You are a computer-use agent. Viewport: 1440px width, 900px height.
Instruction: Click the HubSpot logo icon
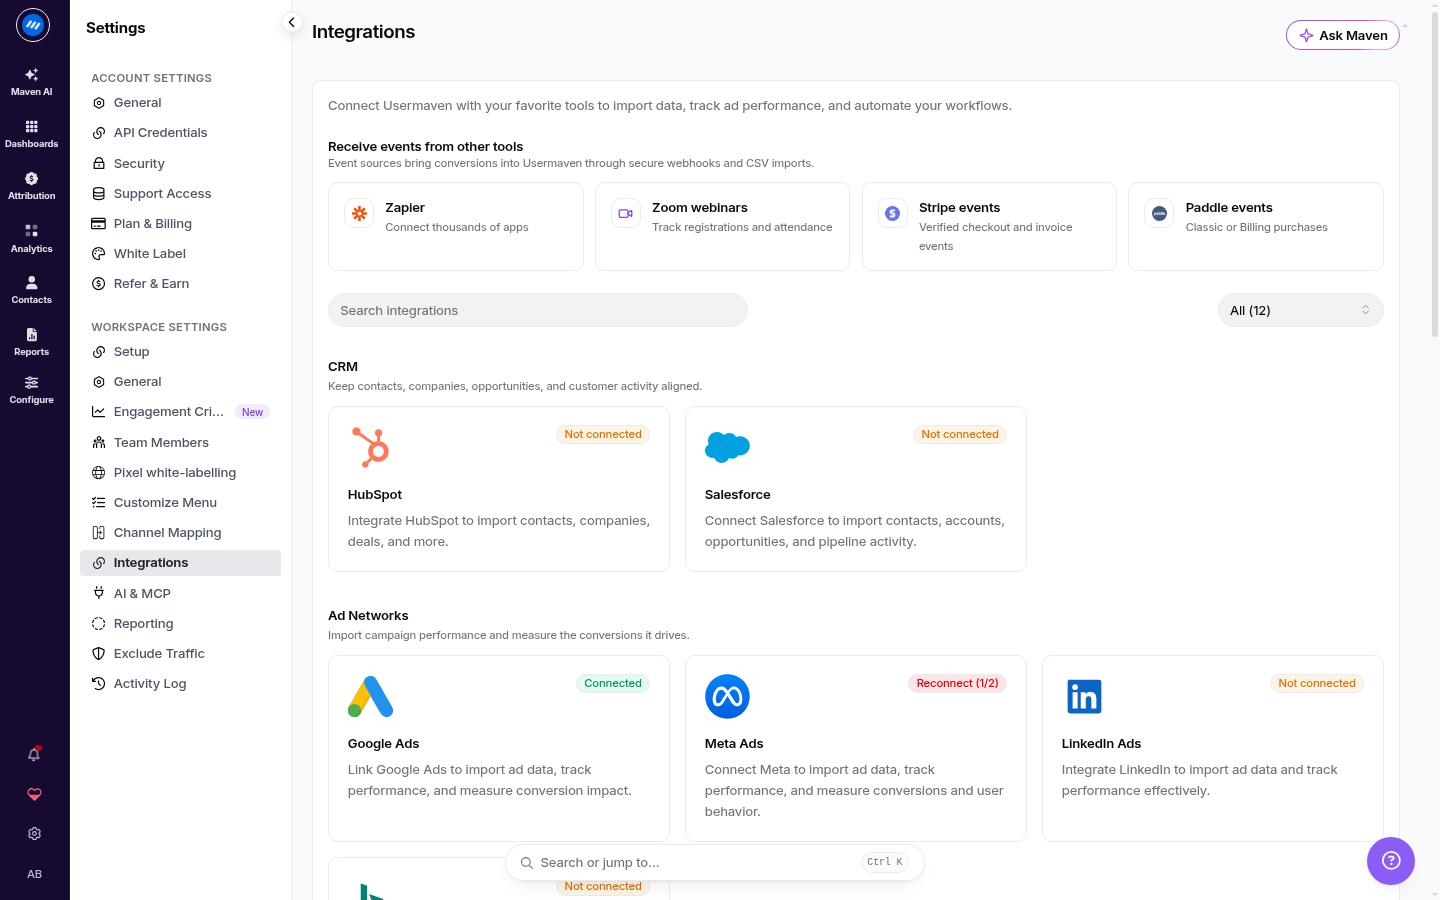pyautogui.click(x=370, y=447)
